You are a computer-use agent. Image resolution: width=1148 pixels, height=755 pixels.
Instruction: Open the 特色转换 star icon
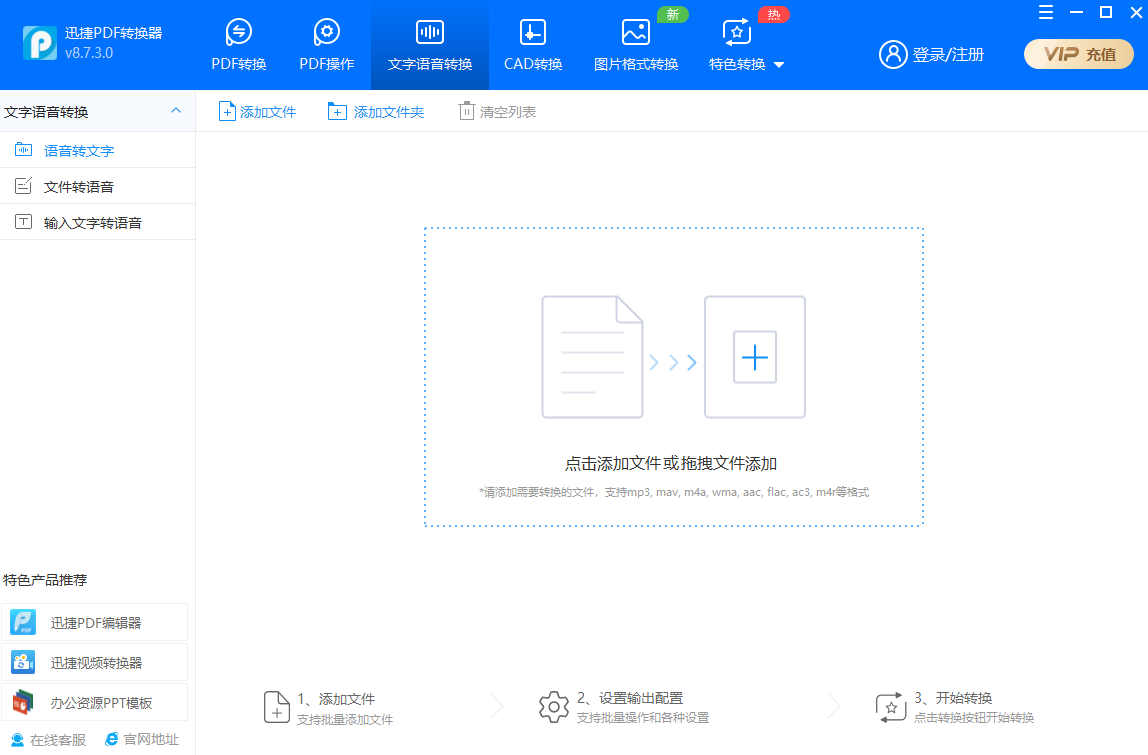pos(737,32)
